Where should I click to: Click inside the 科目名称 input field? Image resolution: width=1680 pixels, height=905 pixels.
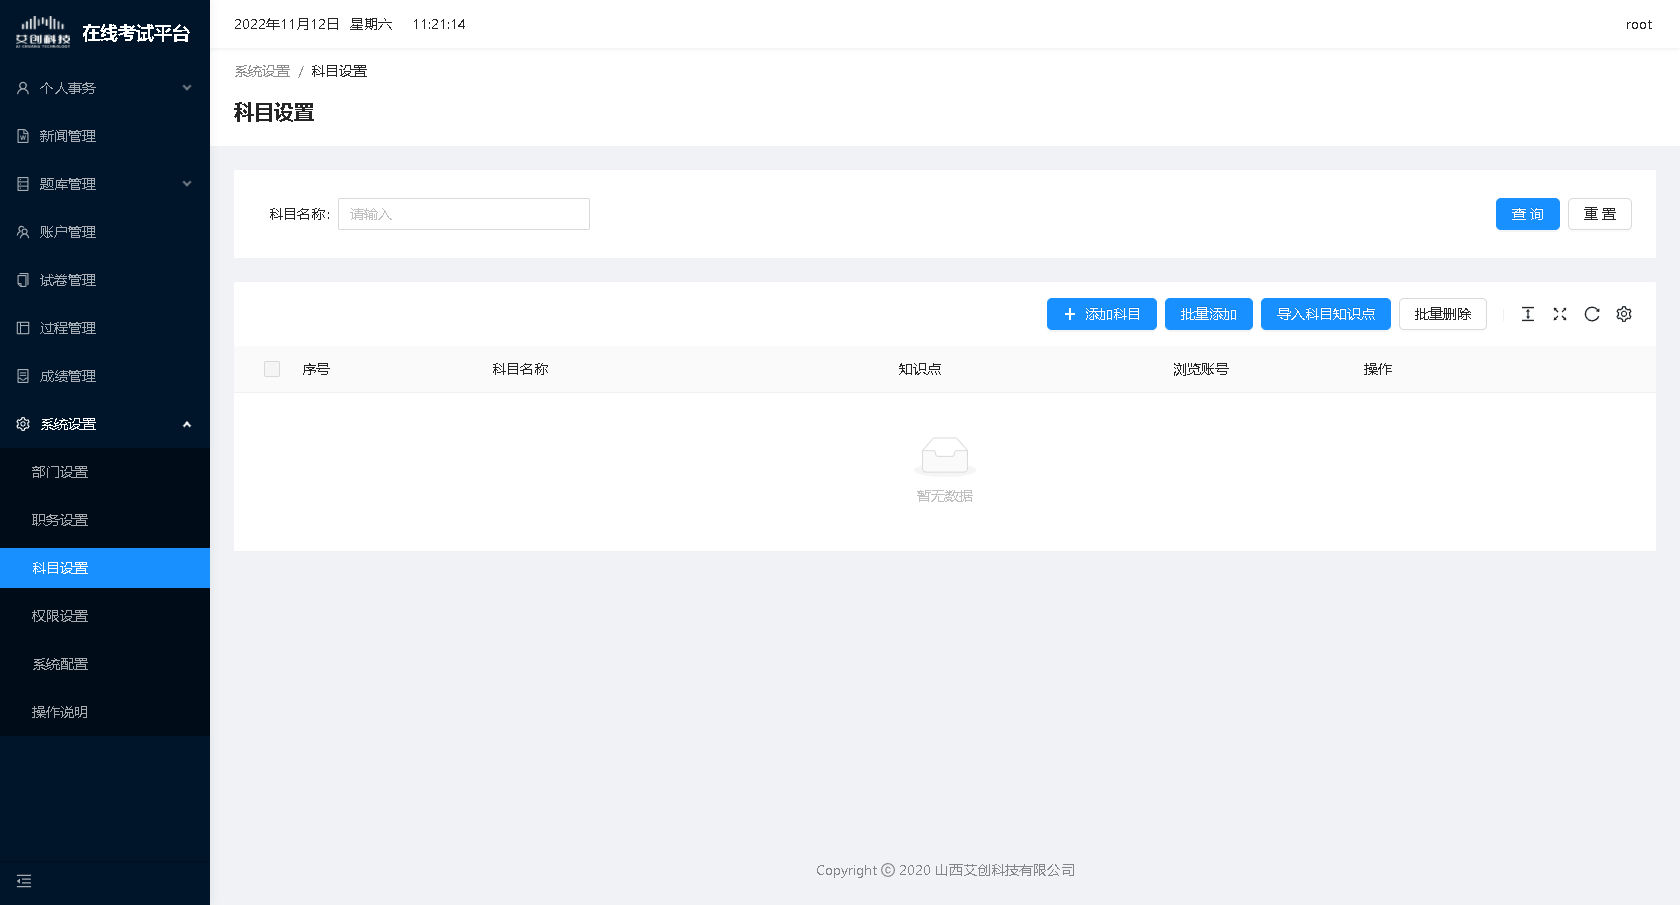463,214
